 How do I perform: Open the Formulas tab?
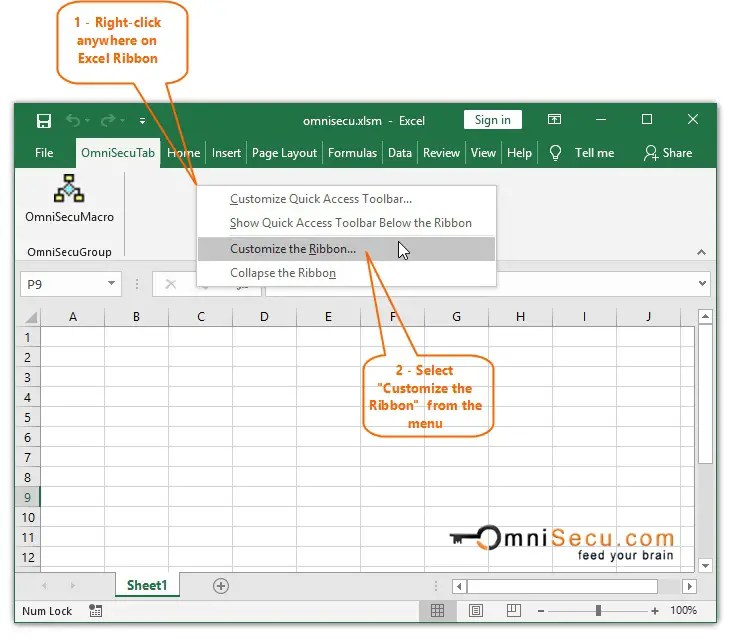pos(352,153)
